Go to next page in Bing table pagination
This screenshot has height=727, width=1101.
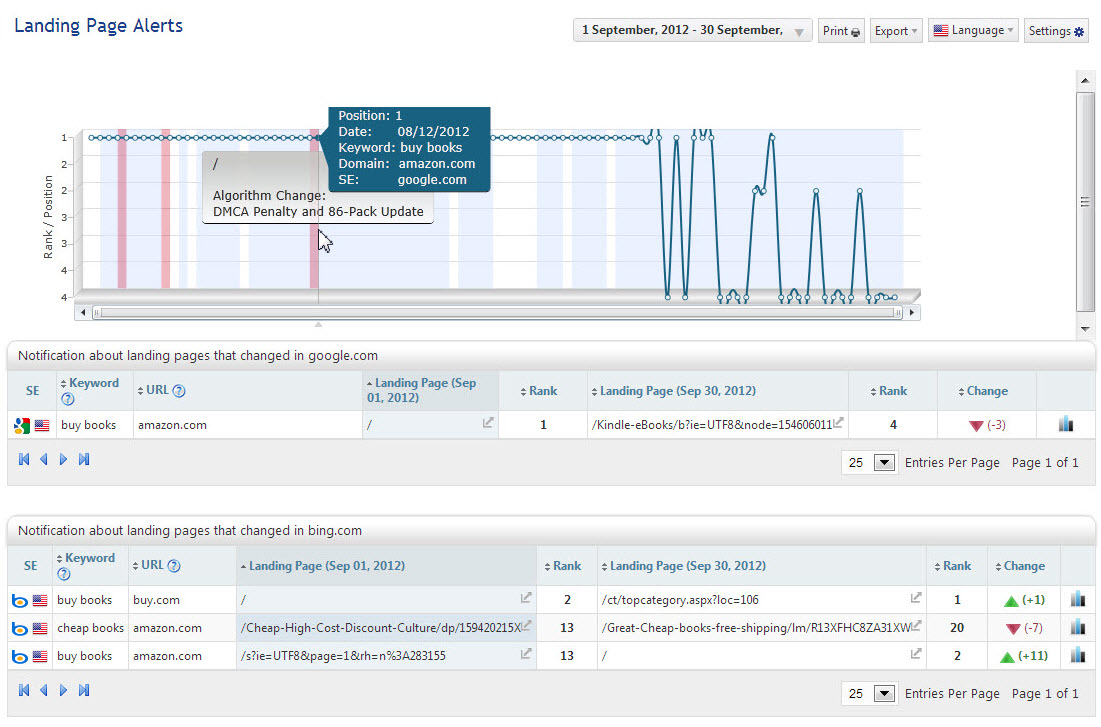63,690
